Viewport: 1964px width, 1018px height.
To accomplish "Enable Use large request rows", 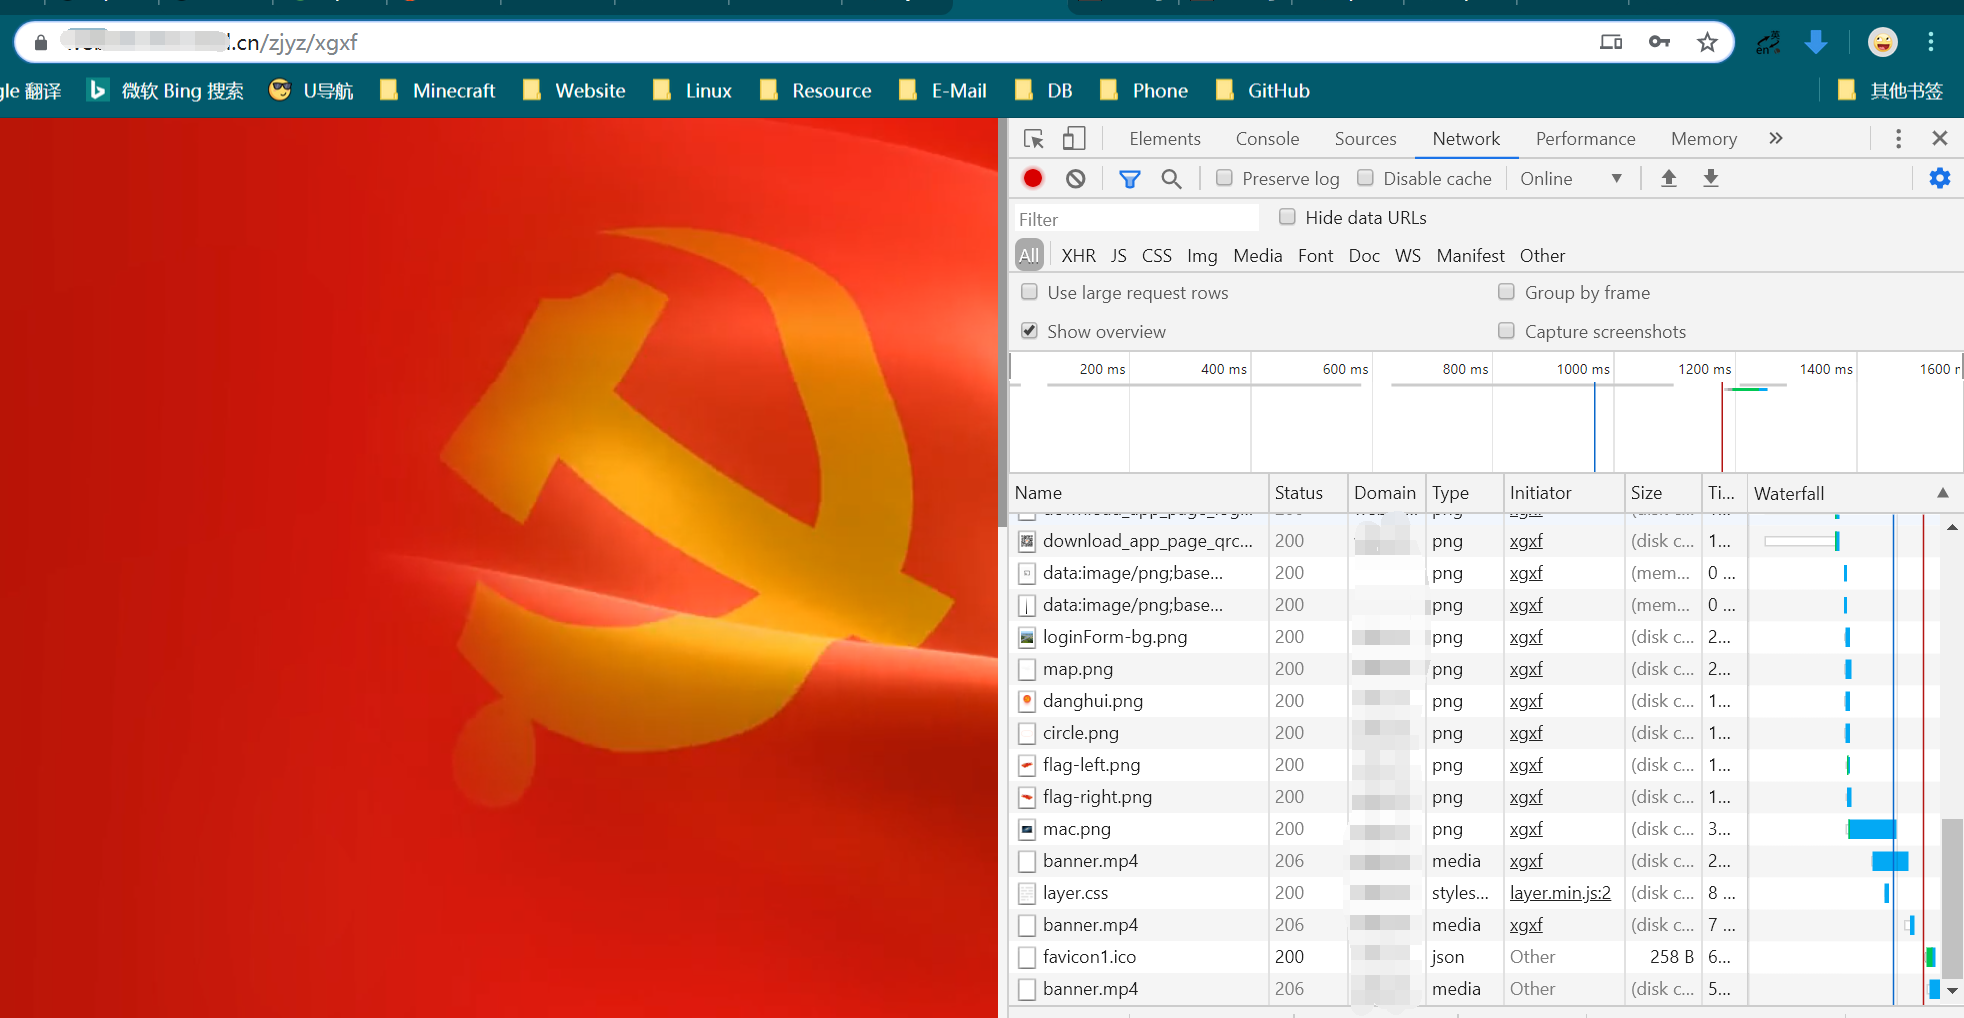I will point(1029,292).
